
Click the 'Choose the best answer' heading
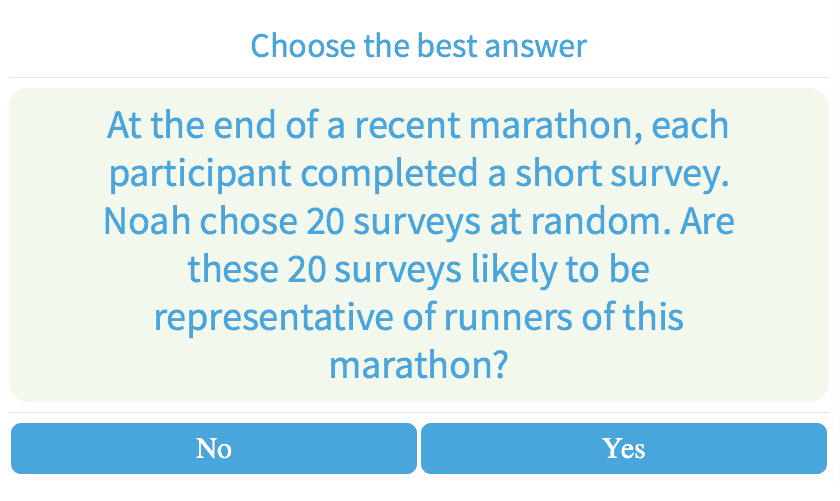pyautogui.click(x=418, y=46)
